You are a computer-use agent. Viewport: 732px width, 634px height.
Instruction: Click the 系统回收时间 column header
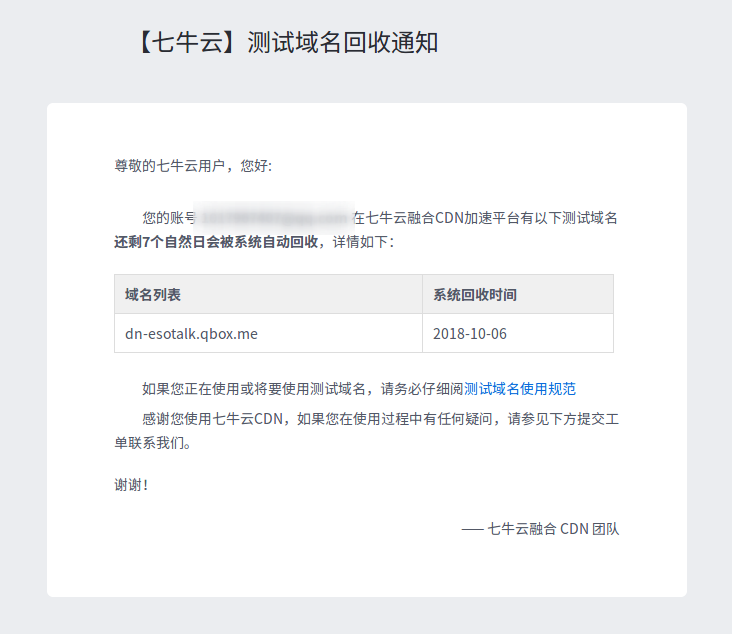coord(518,294)
